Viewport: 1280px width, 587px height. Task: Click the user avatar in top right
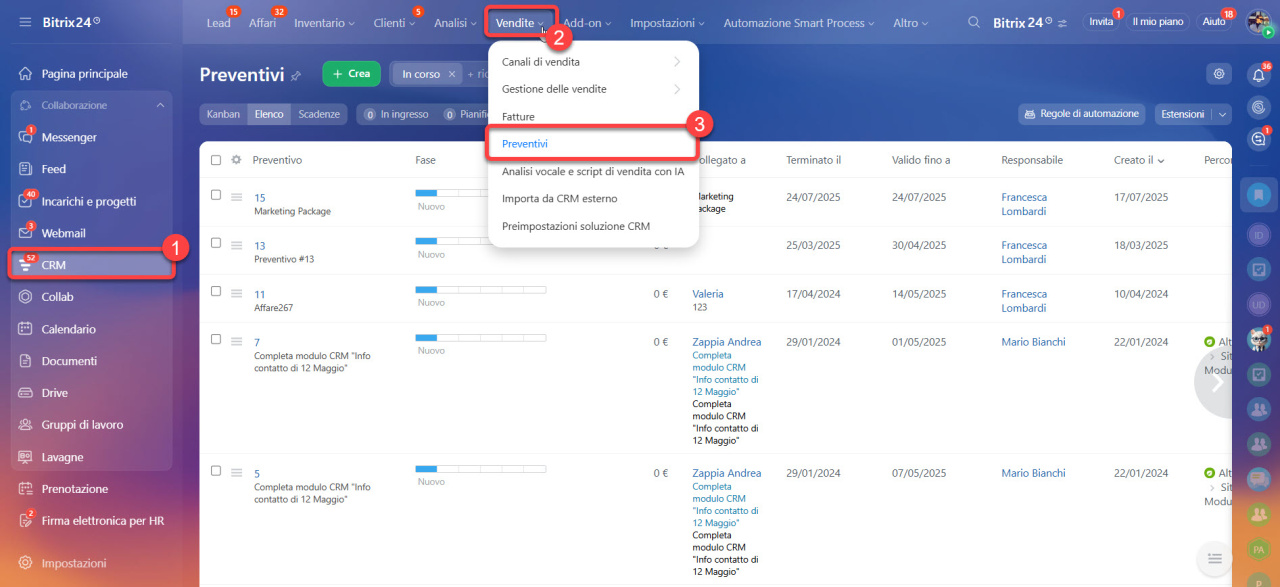[1258, 22]
